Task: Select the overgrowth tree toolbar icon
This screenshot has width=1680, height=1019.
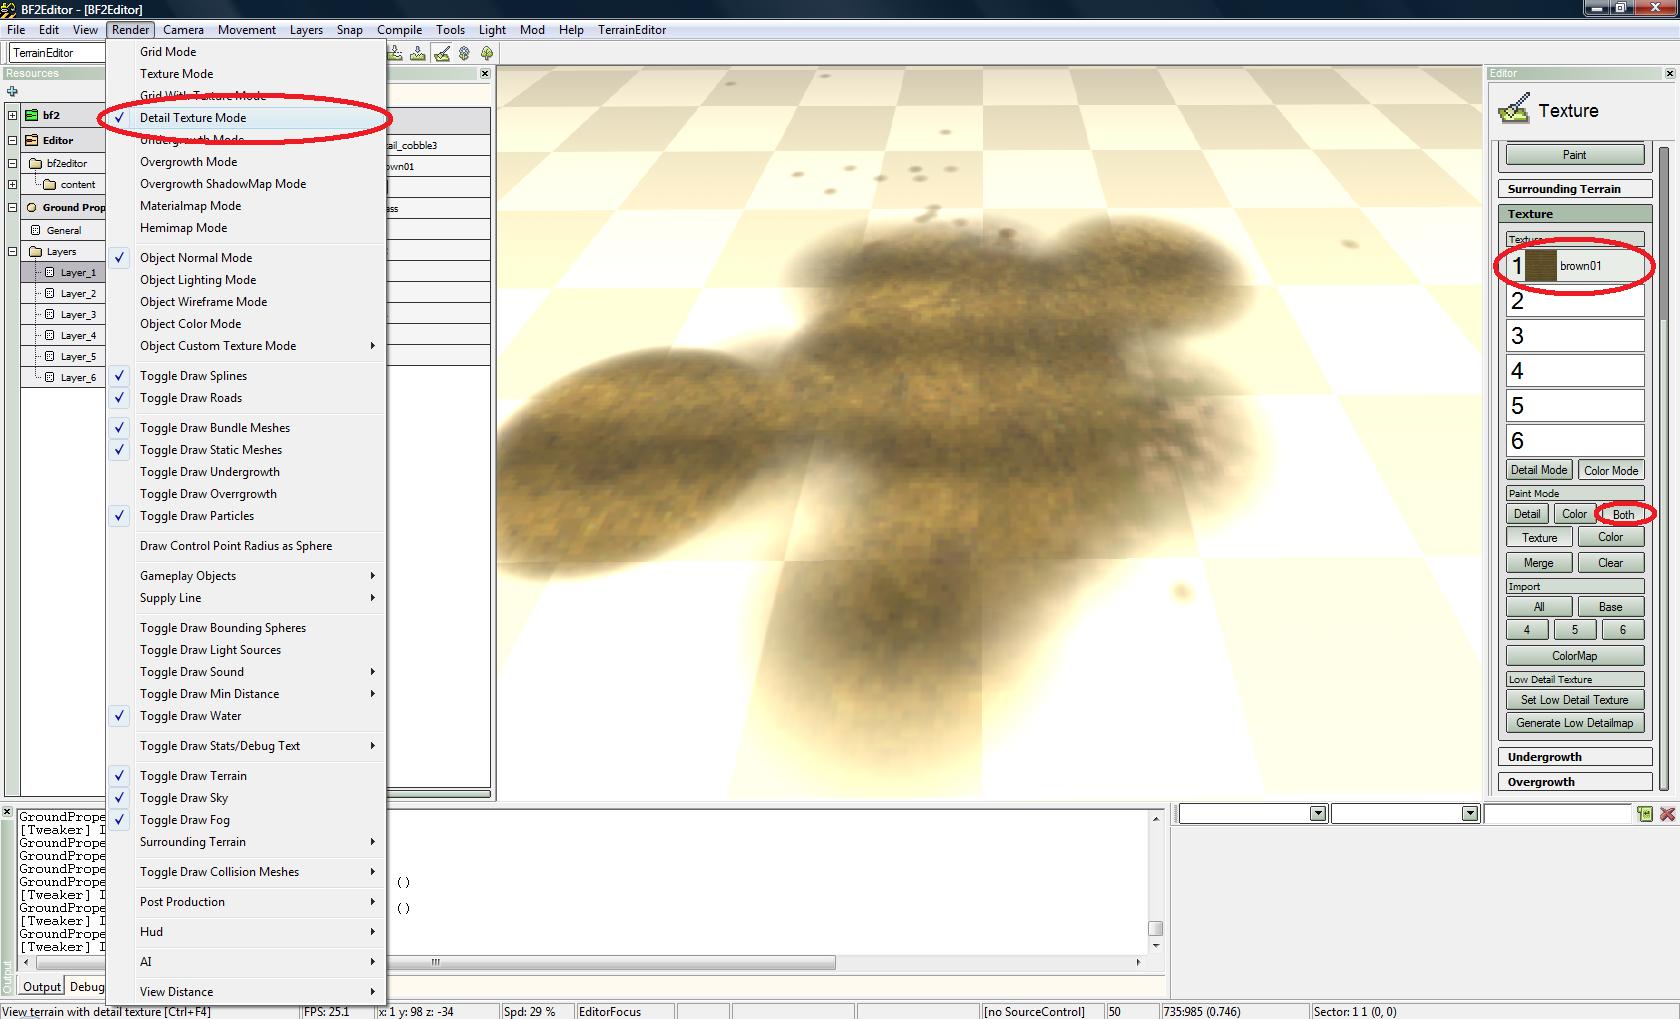Action: (487, 53)
